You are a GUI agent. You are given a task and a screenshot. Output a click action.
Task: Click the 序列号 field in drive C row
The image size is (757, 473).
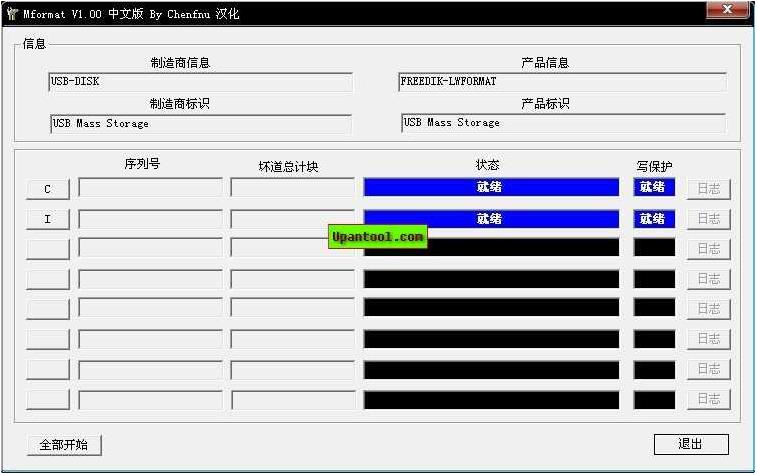tap(150, 187)
